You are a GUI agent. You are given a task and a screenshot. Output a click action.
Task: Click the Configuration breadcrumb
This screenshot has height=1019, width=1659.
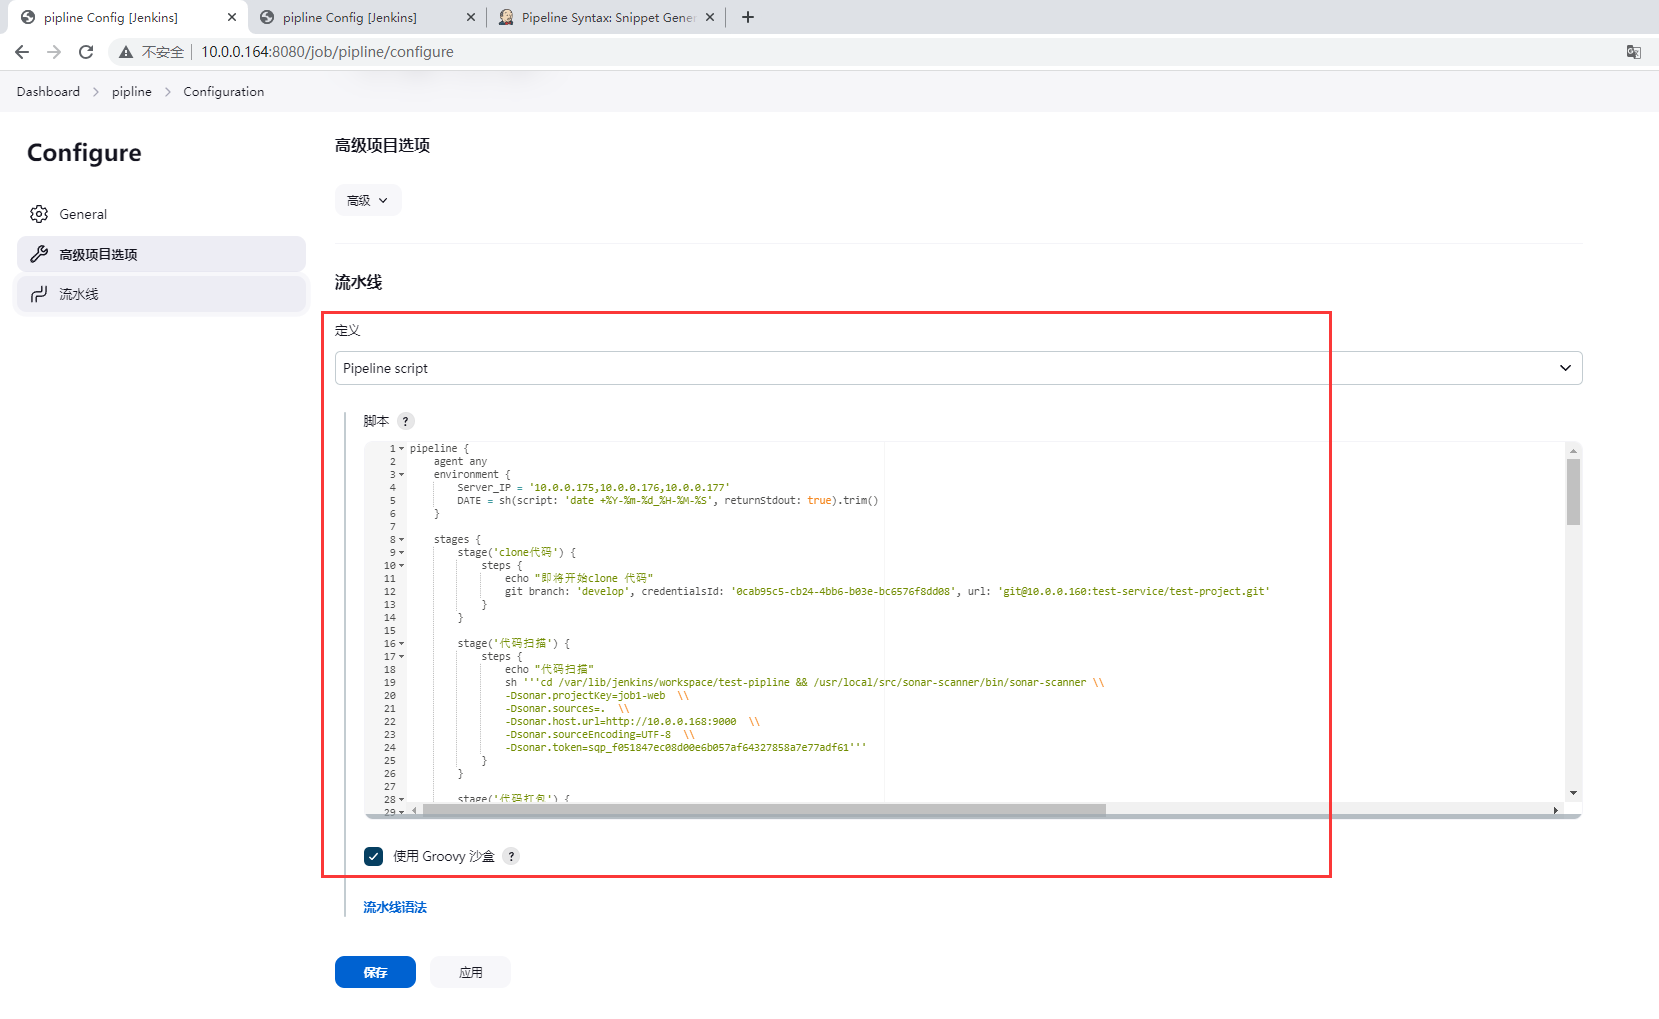click(224, 91)
